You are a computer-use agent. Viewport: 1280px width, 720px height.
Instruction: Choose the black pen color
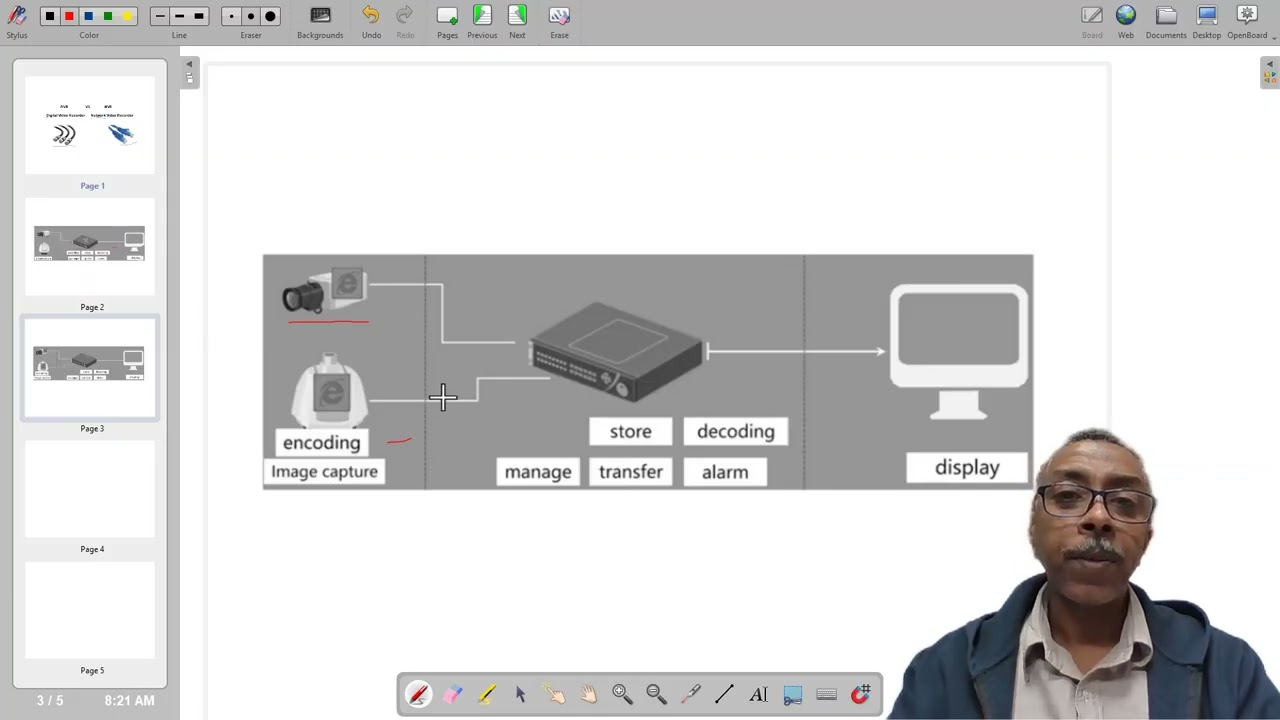(50, 16)
